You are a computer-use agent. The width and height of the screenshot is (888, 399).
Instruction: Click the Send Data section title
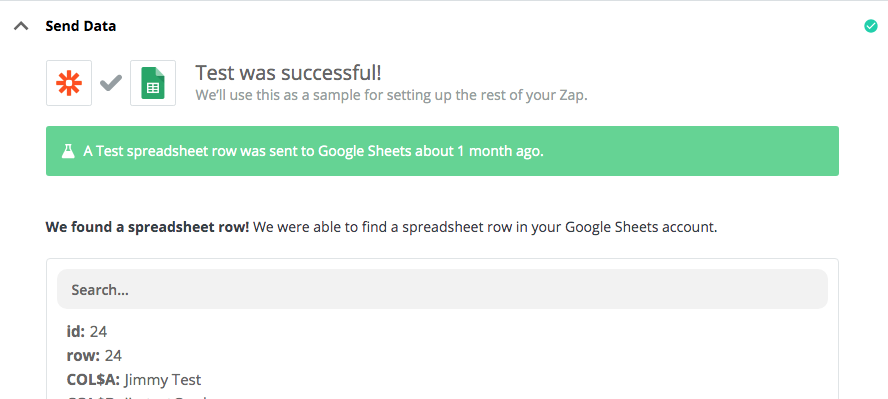coord(80,26)
